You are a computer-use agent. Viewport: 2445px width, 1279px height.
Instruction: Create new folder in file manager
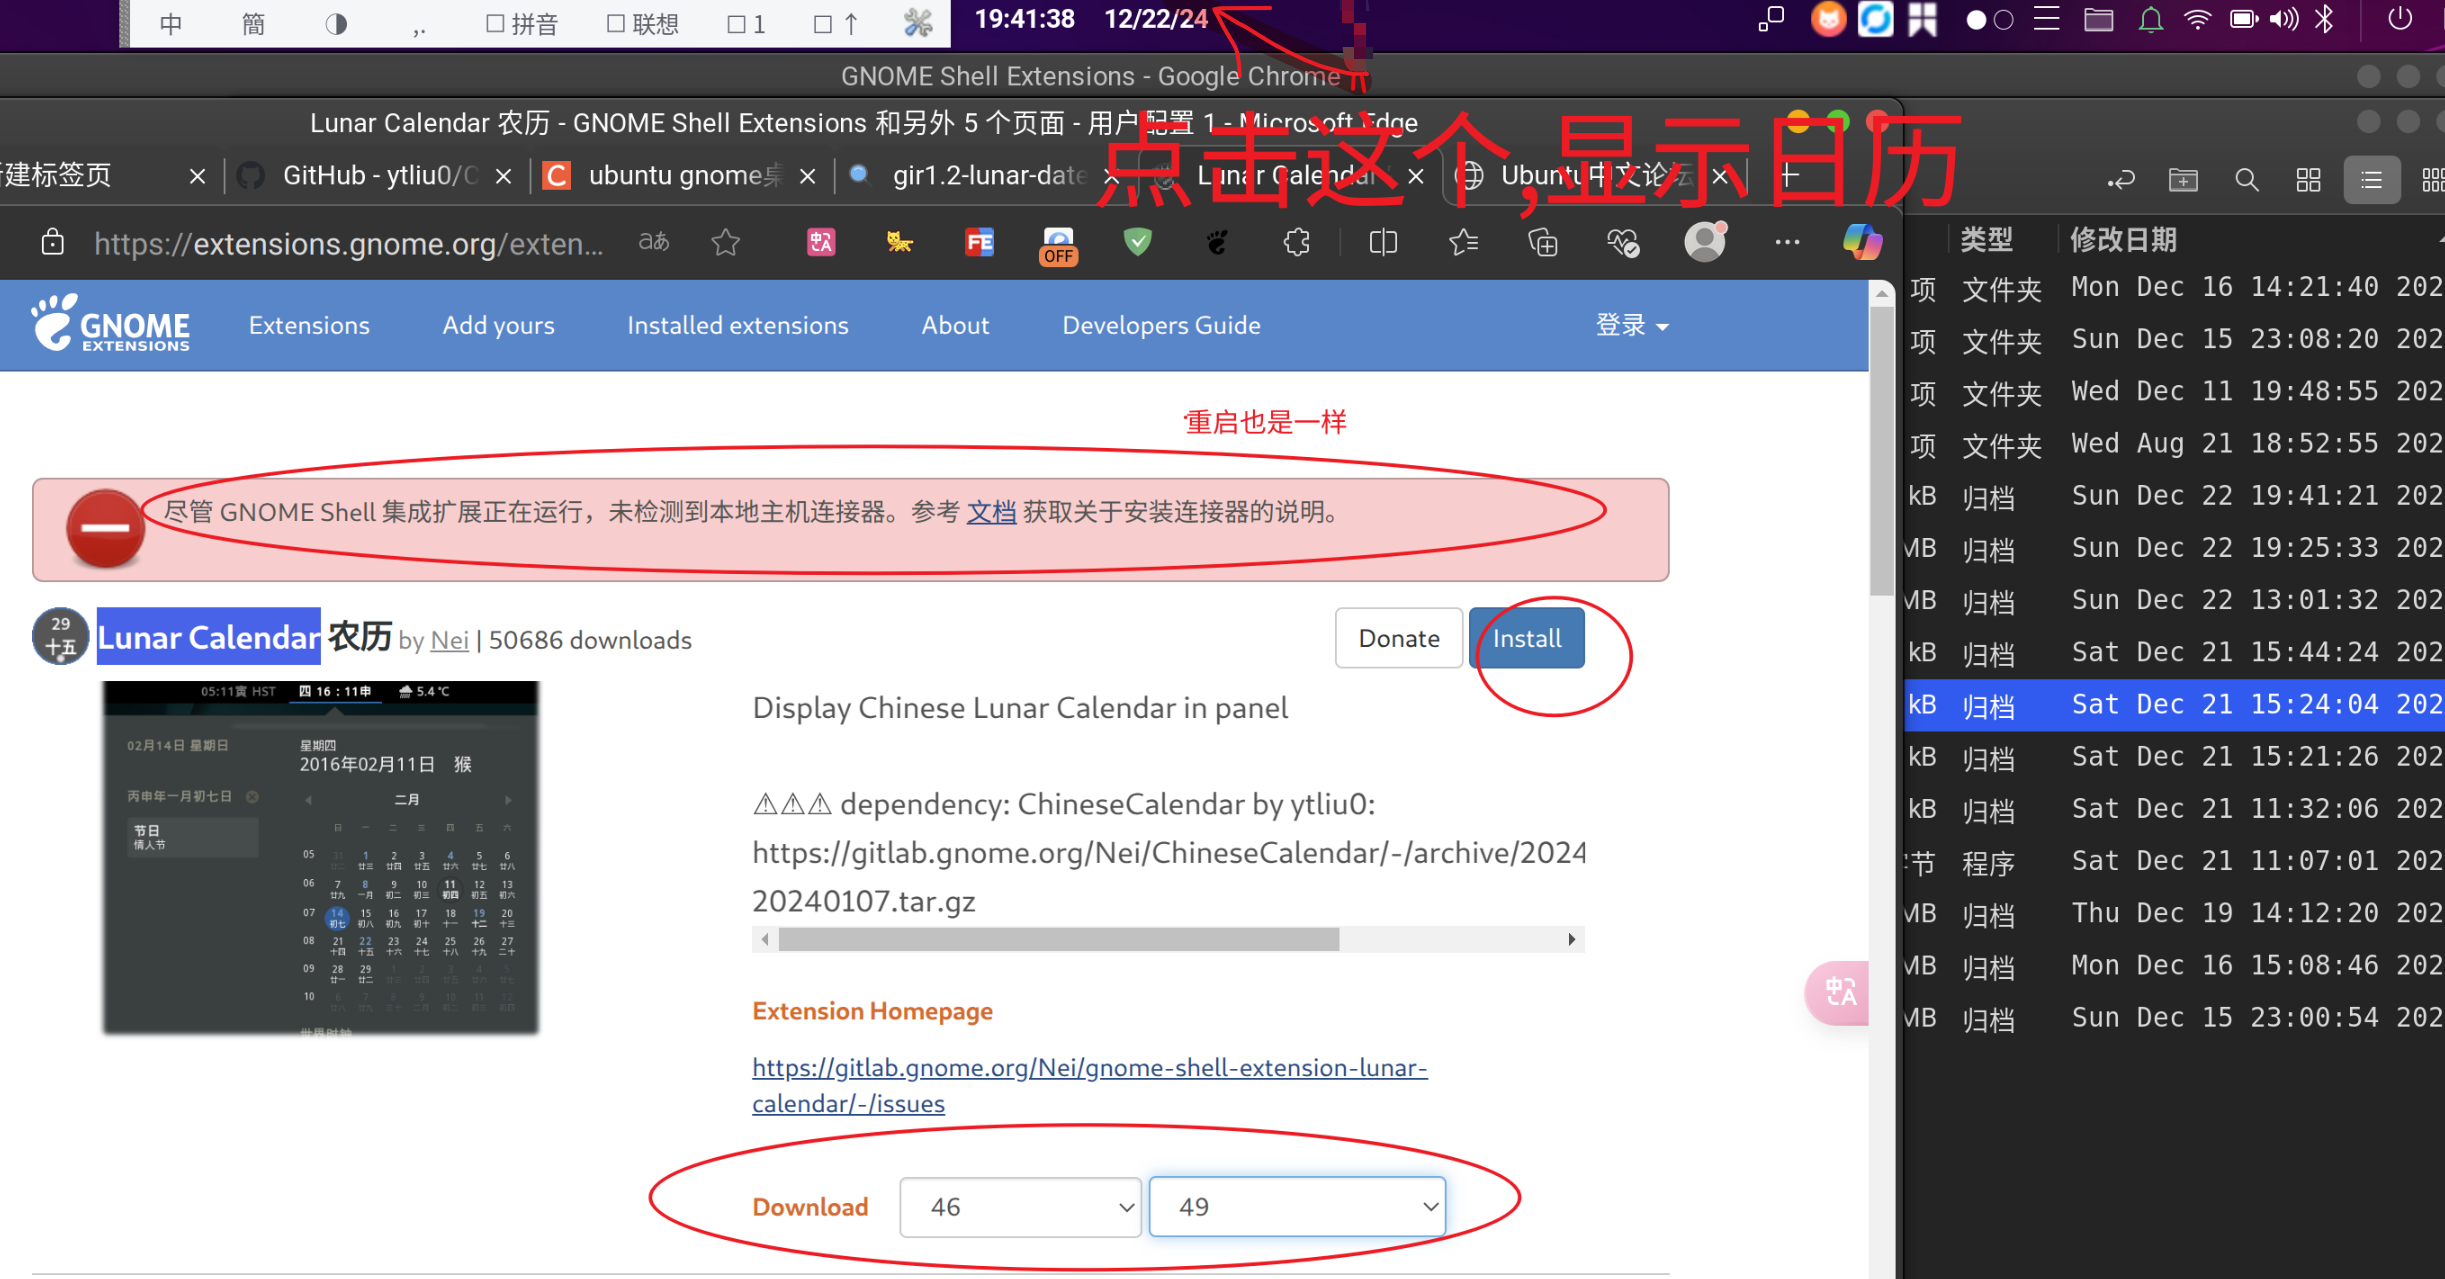tap(2183, 180)
